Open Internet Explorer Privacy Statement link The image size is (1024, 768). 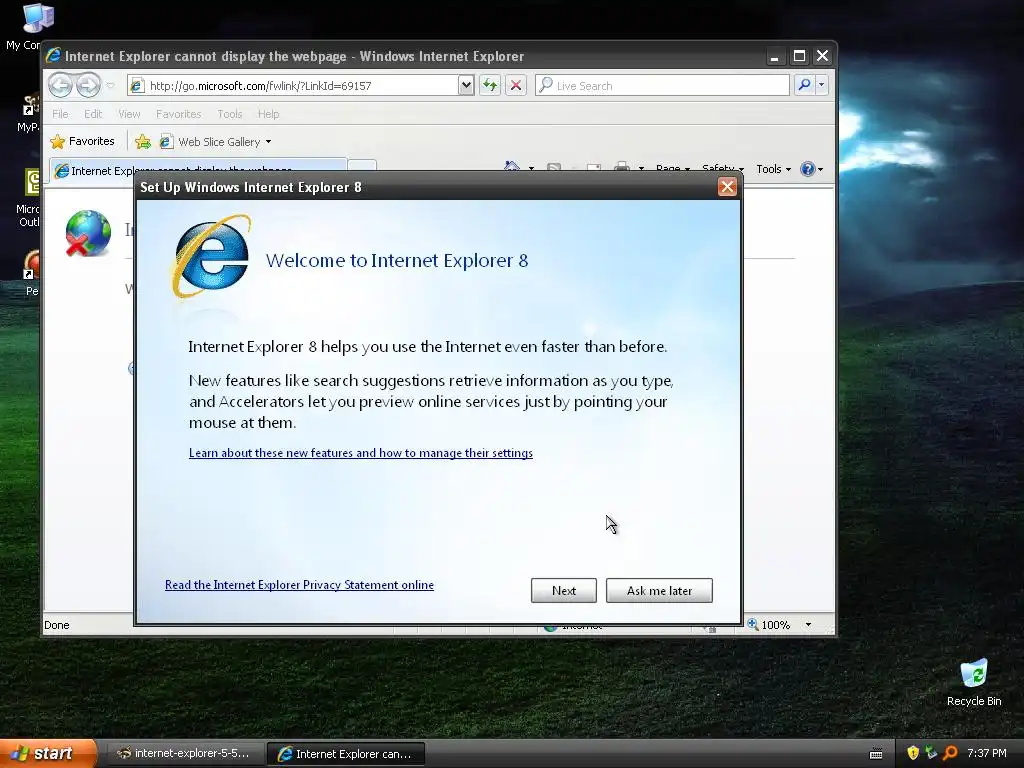coord(299,584)
